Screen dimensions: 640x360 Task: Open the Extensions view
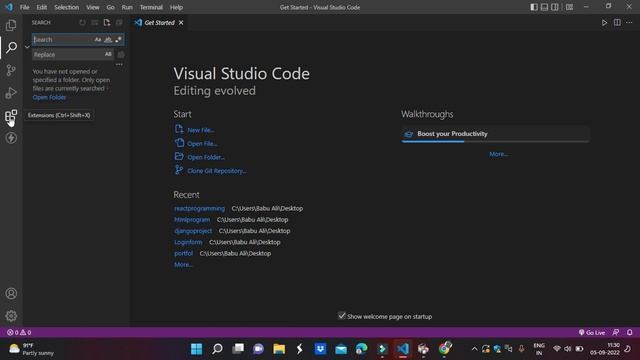tap(11, 116)
